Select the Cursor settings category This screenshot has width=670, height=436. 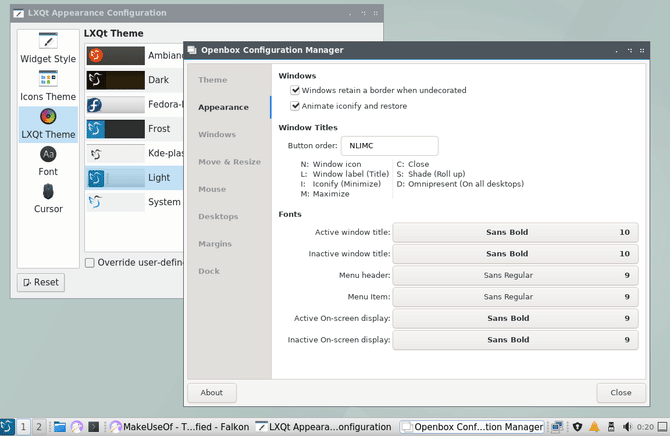click(48, 198)
